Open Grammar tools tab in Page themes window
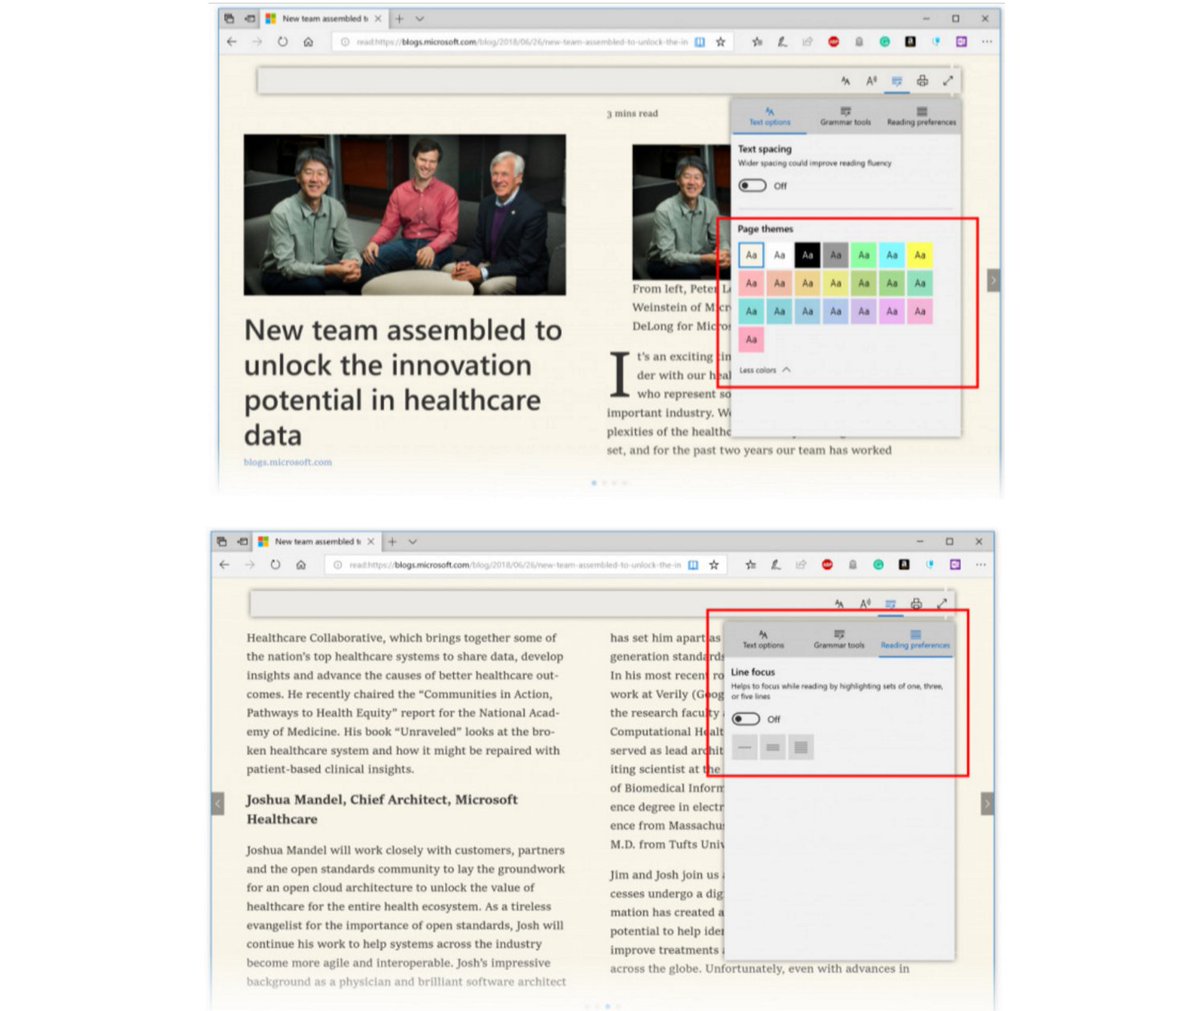This screenshot has height=1011, width=1200. (x=845, y=117)
